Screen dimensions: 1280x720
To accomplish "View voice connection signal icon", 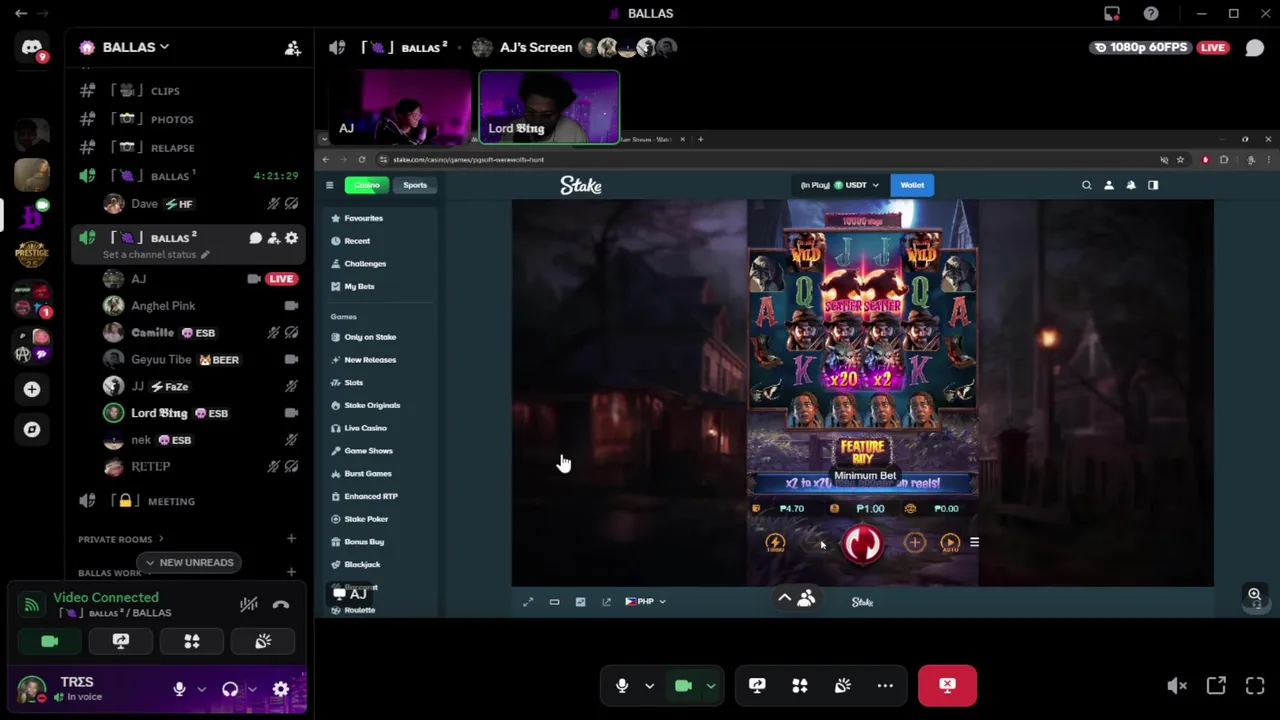I will click(32, 604).
